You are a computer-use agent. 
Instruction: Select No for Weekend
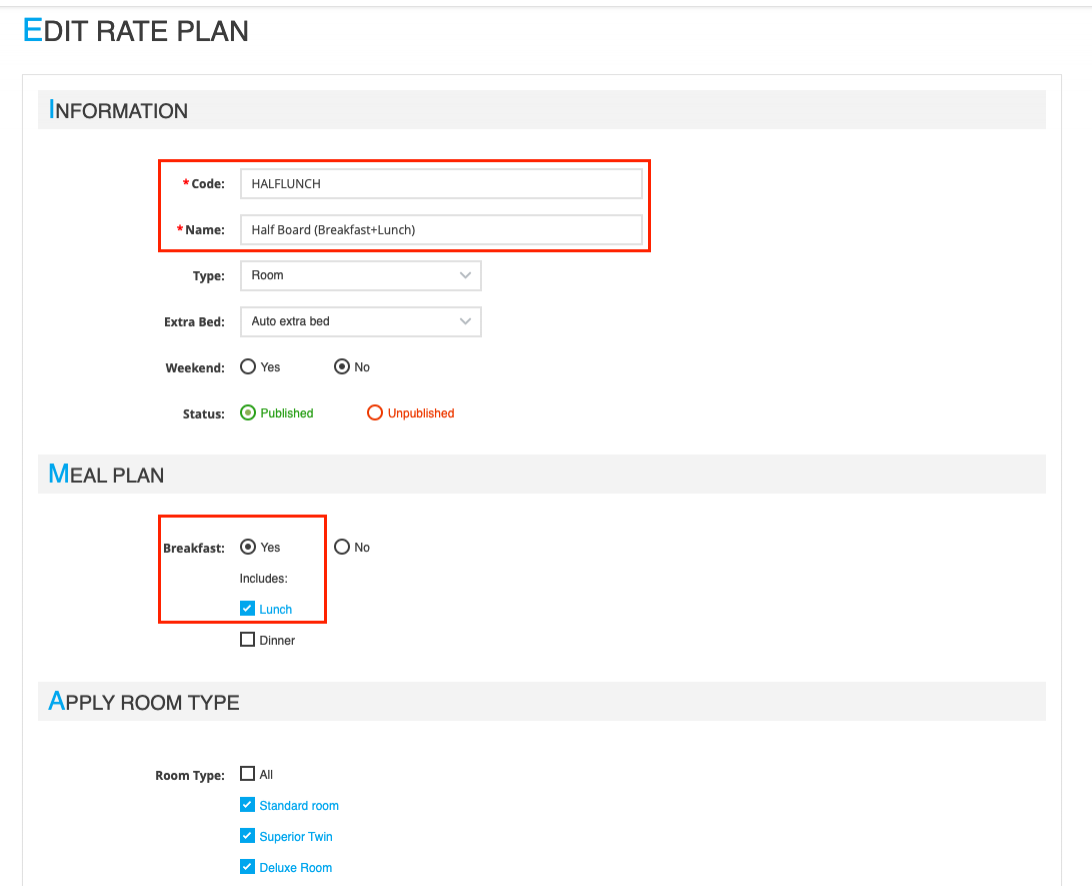[342, 367]
